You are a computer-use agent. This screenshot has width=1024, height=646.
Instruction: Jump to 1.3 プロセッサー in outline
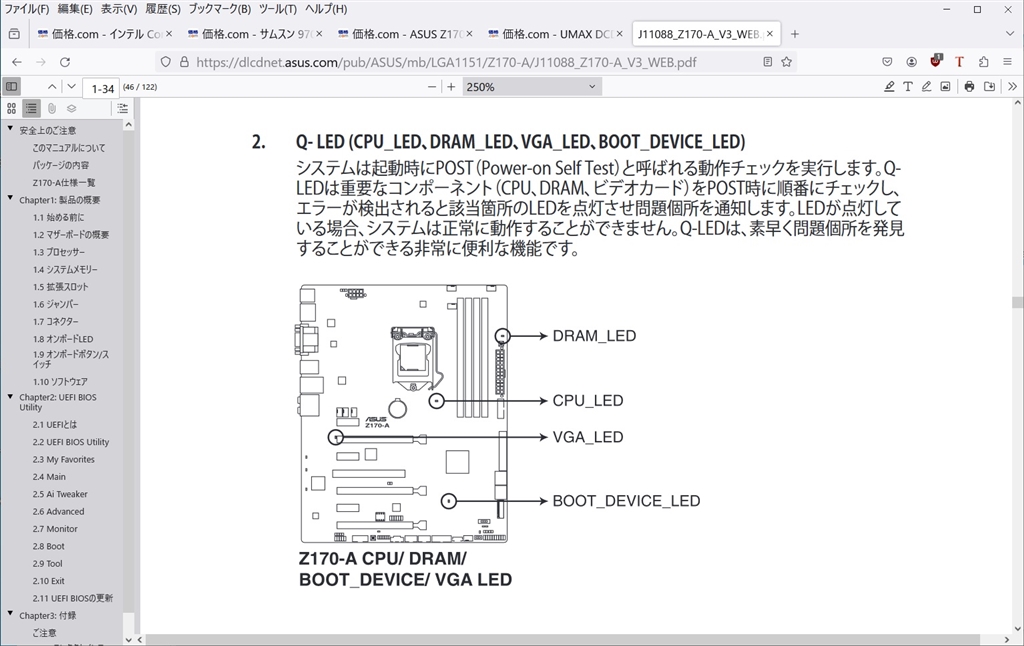pos(59,252)
